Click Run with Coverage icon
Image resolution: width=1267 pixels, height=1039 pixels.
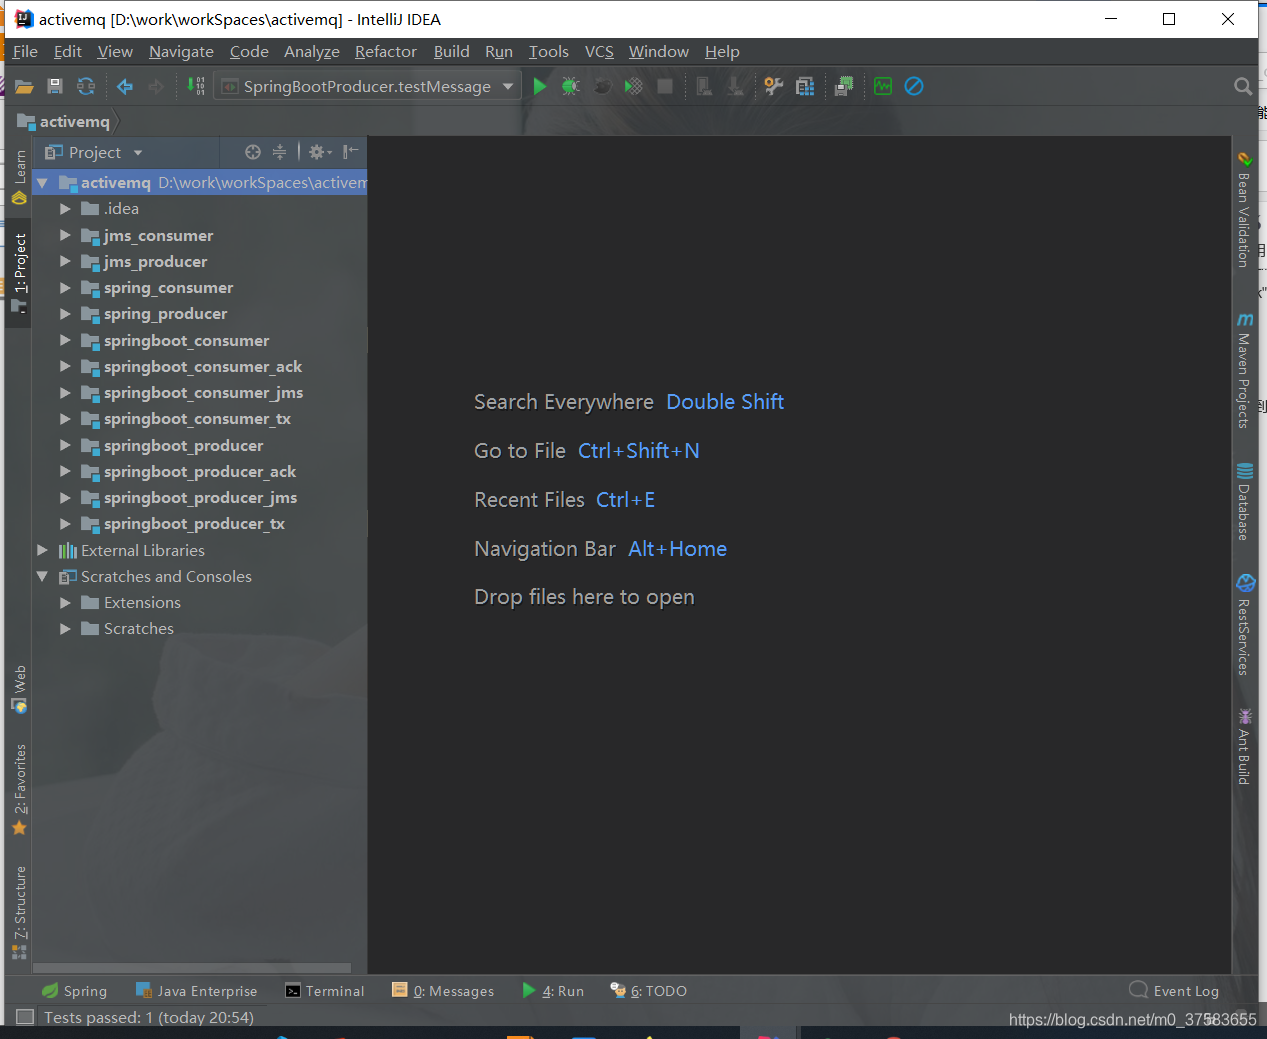pos(633,87)
